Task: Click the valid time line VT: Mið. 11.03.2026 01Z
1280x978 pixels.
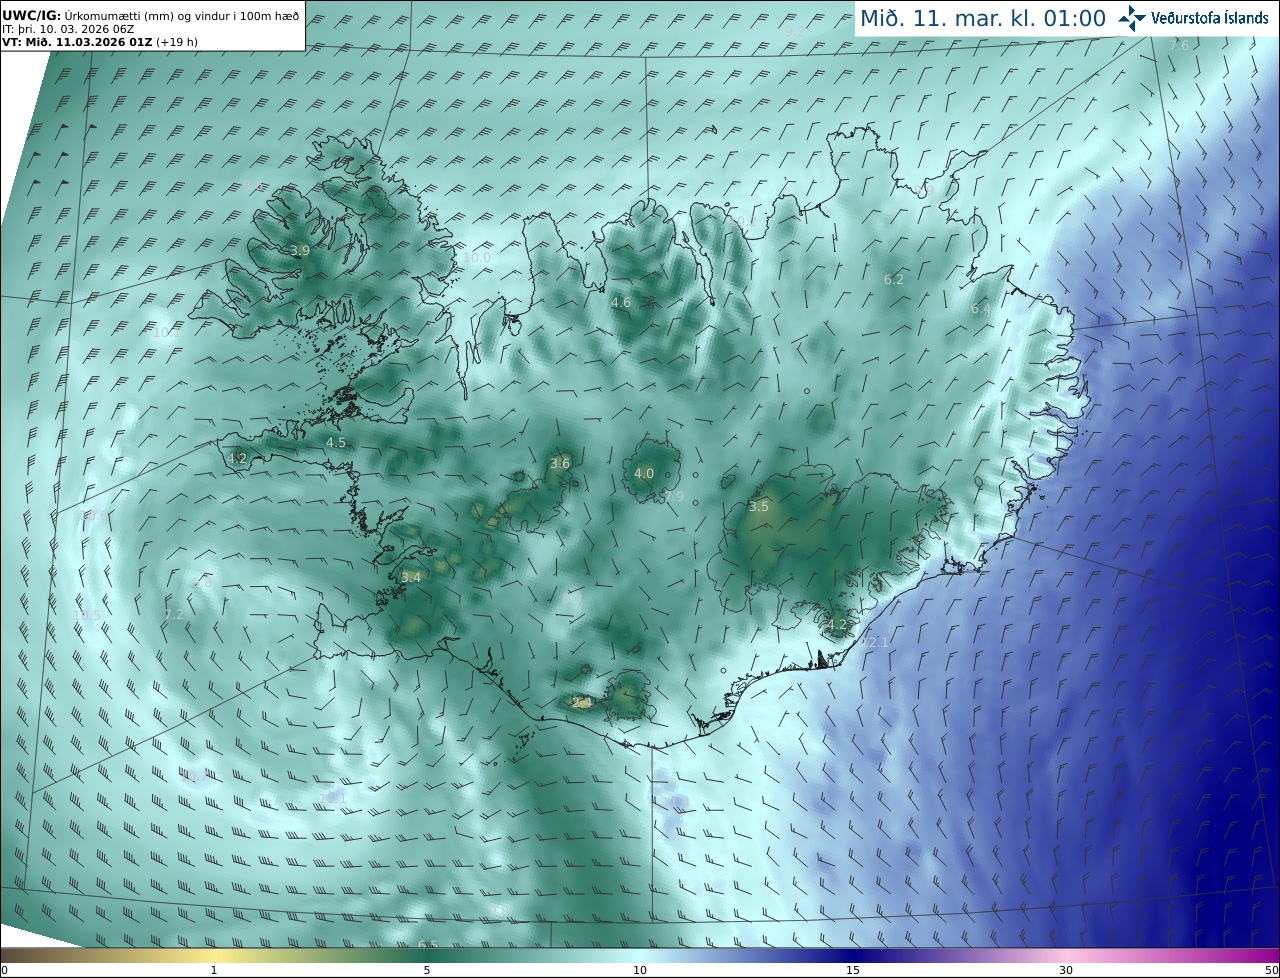Action: coord(77,42)
